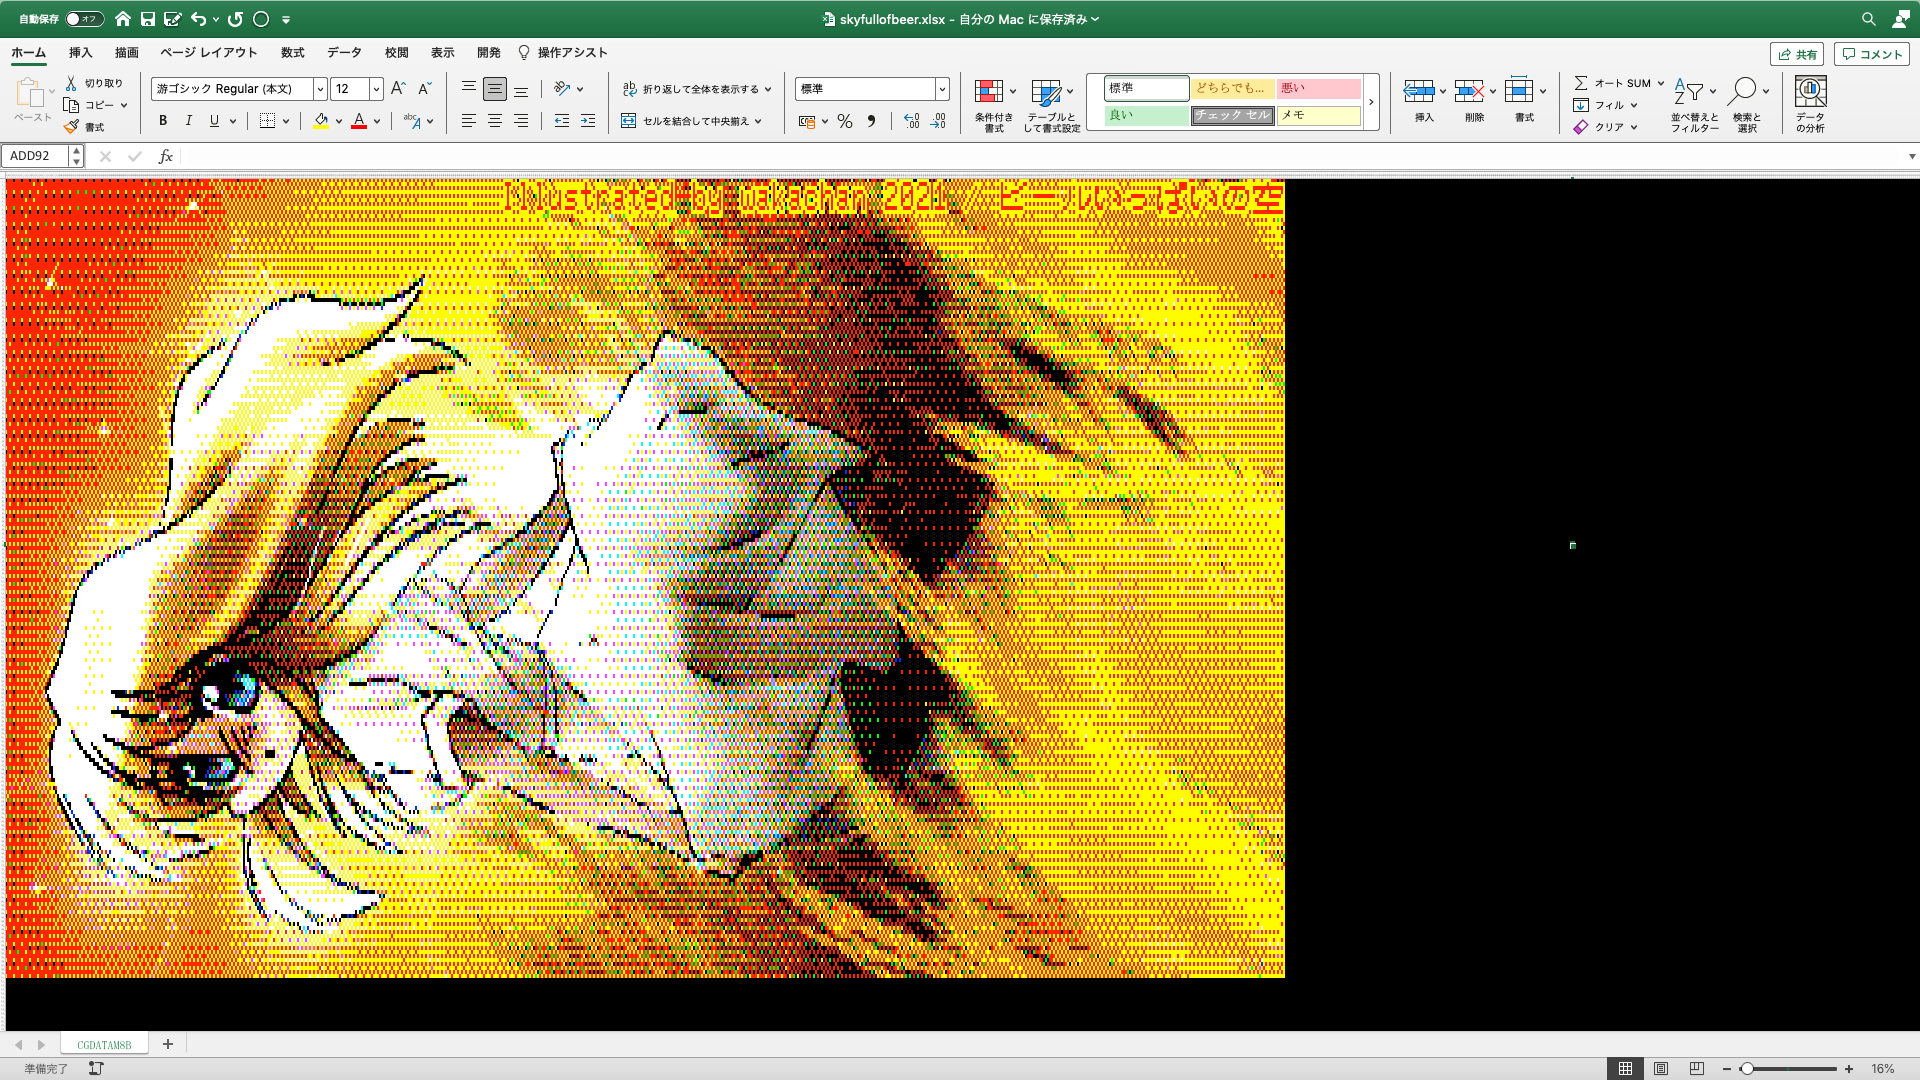Screen dimensions: 1920x1080
Task: Toggle underline formatting
Action: click(x=214, y=121)
